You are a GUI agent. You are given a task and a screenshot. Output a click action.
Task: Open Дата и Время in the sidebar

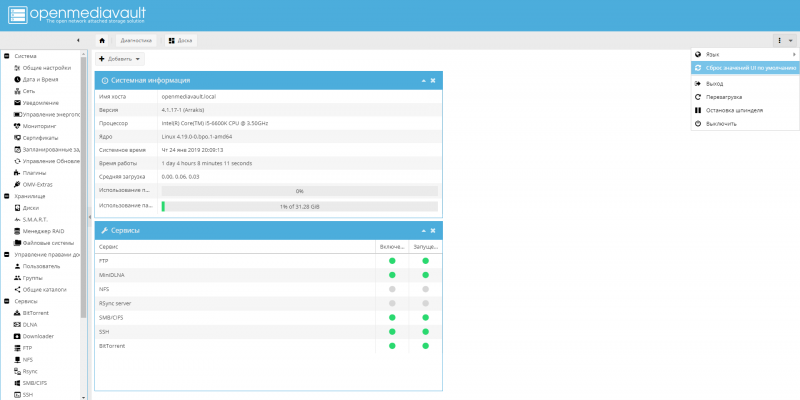click(40, 79)
